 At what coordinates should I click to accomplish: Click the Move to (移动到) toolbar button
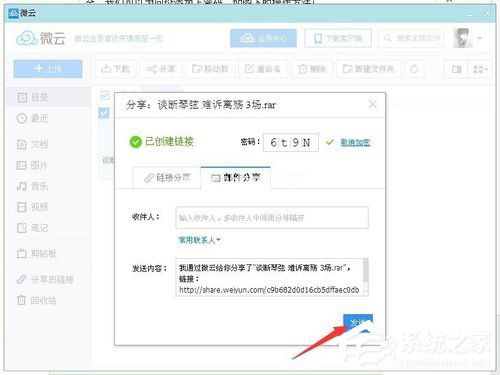tap(210, 69)
